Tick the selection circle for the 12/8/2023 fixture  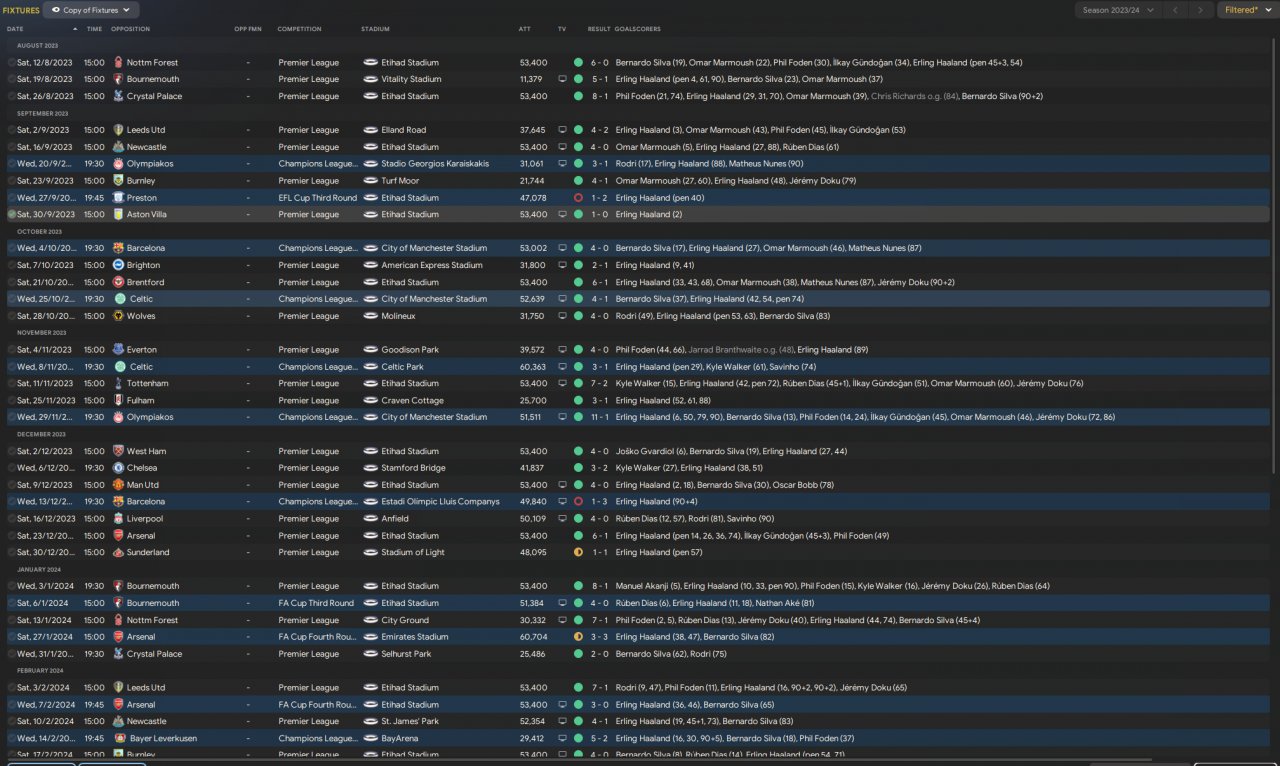click(12, 62)
